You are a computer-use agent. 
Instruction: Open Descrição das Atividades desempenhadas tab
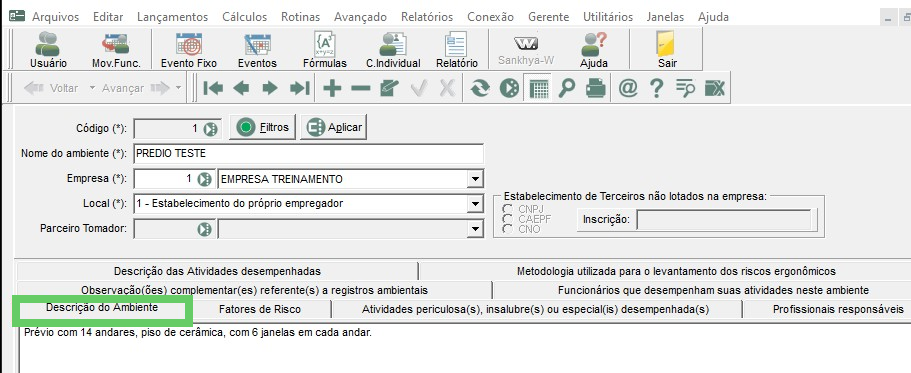tap(217, 271)
